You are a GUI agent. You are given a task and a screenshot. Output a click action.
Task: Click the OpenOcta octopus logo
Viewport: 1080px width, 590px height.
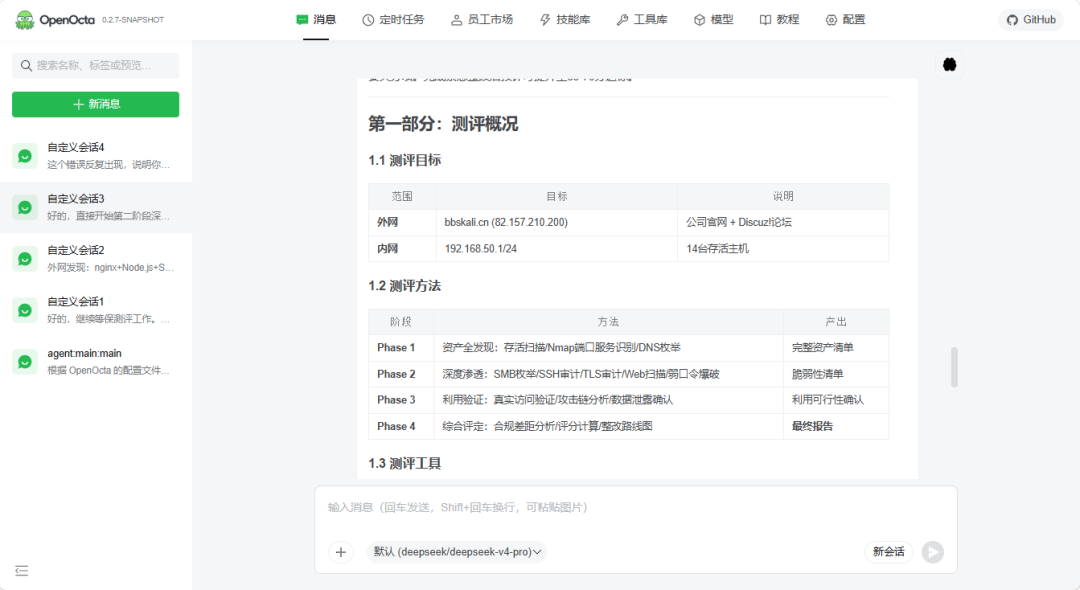tap(25, 20)
